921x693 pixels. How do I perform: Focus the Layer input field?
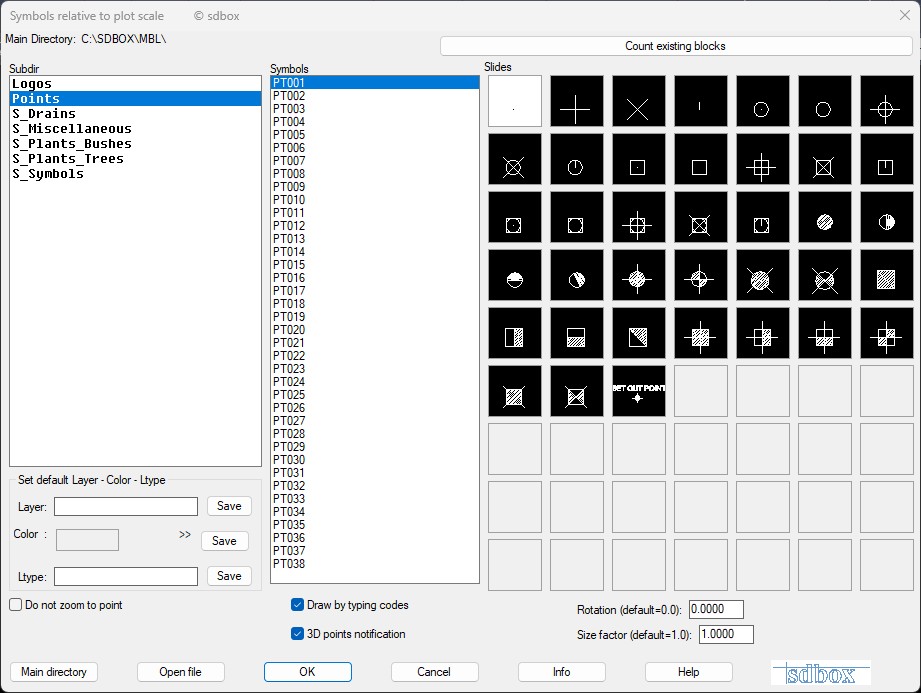click(126, 506)
